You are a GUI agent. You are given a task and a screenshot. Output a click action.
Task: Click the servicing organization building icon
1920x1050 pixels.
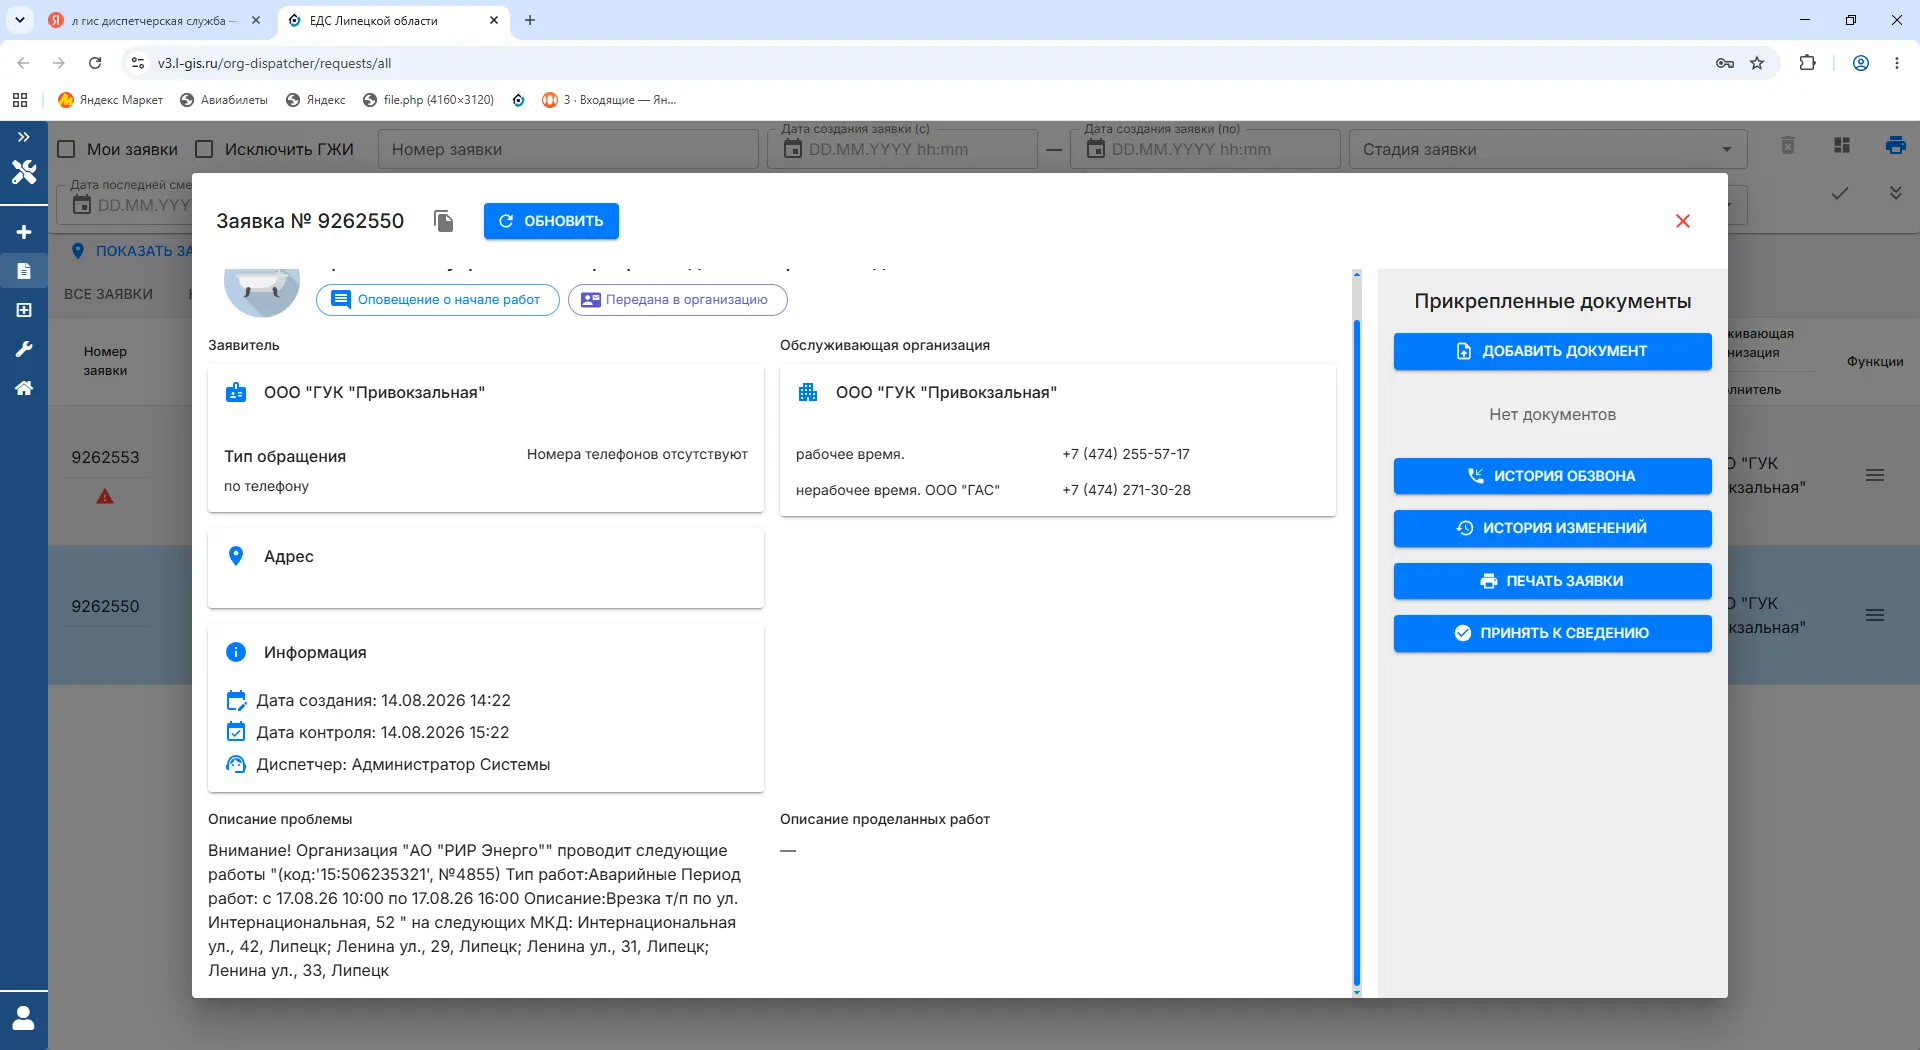tap(808, 392)
